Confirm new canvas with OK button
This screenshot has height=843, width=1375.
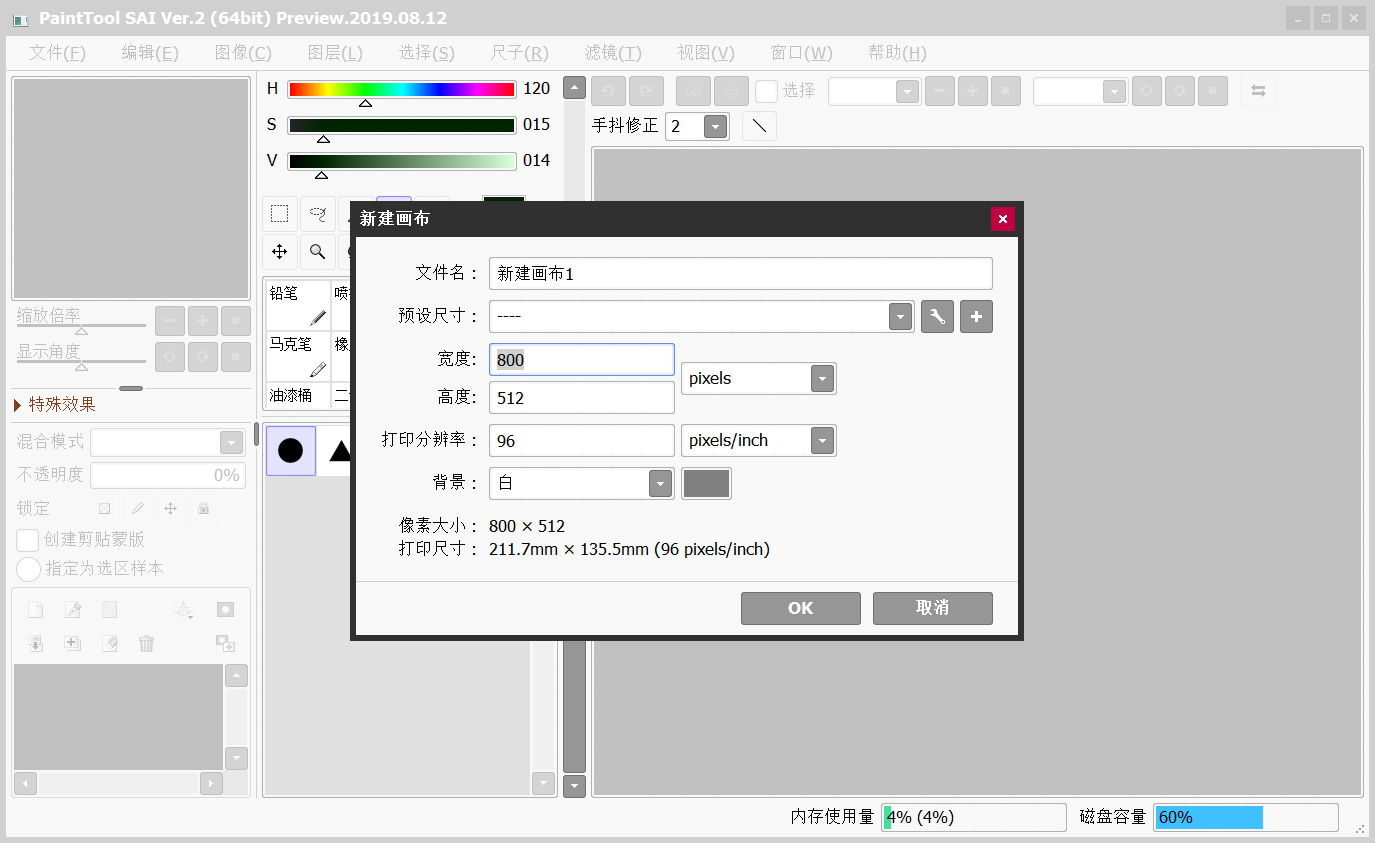coord(801,608)
